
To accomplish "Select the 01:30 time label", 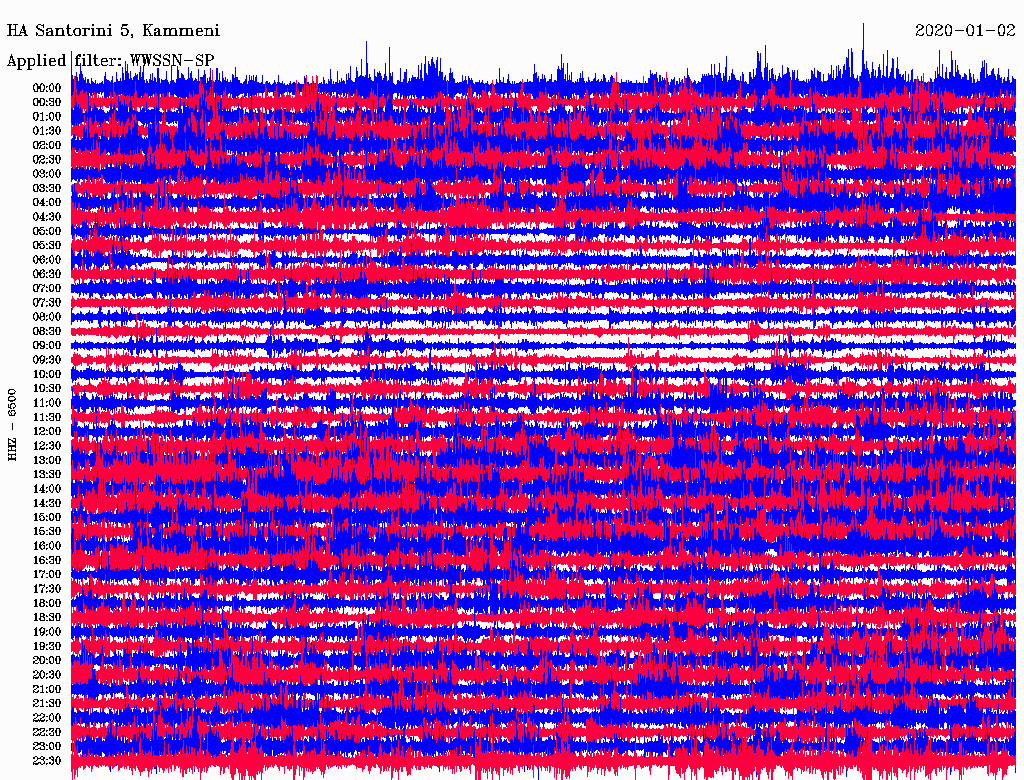I will pos(47,131).
